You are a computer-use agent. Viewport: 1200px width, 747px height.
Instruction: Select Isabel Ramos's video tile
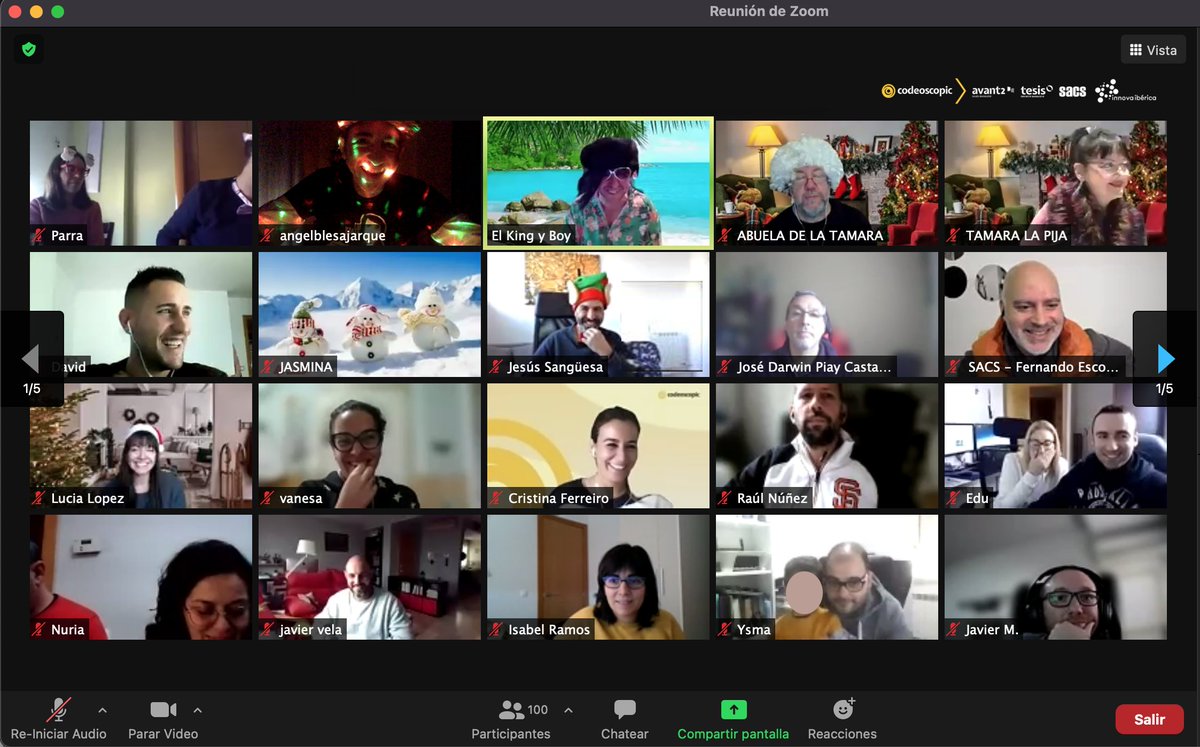[598, 577]
